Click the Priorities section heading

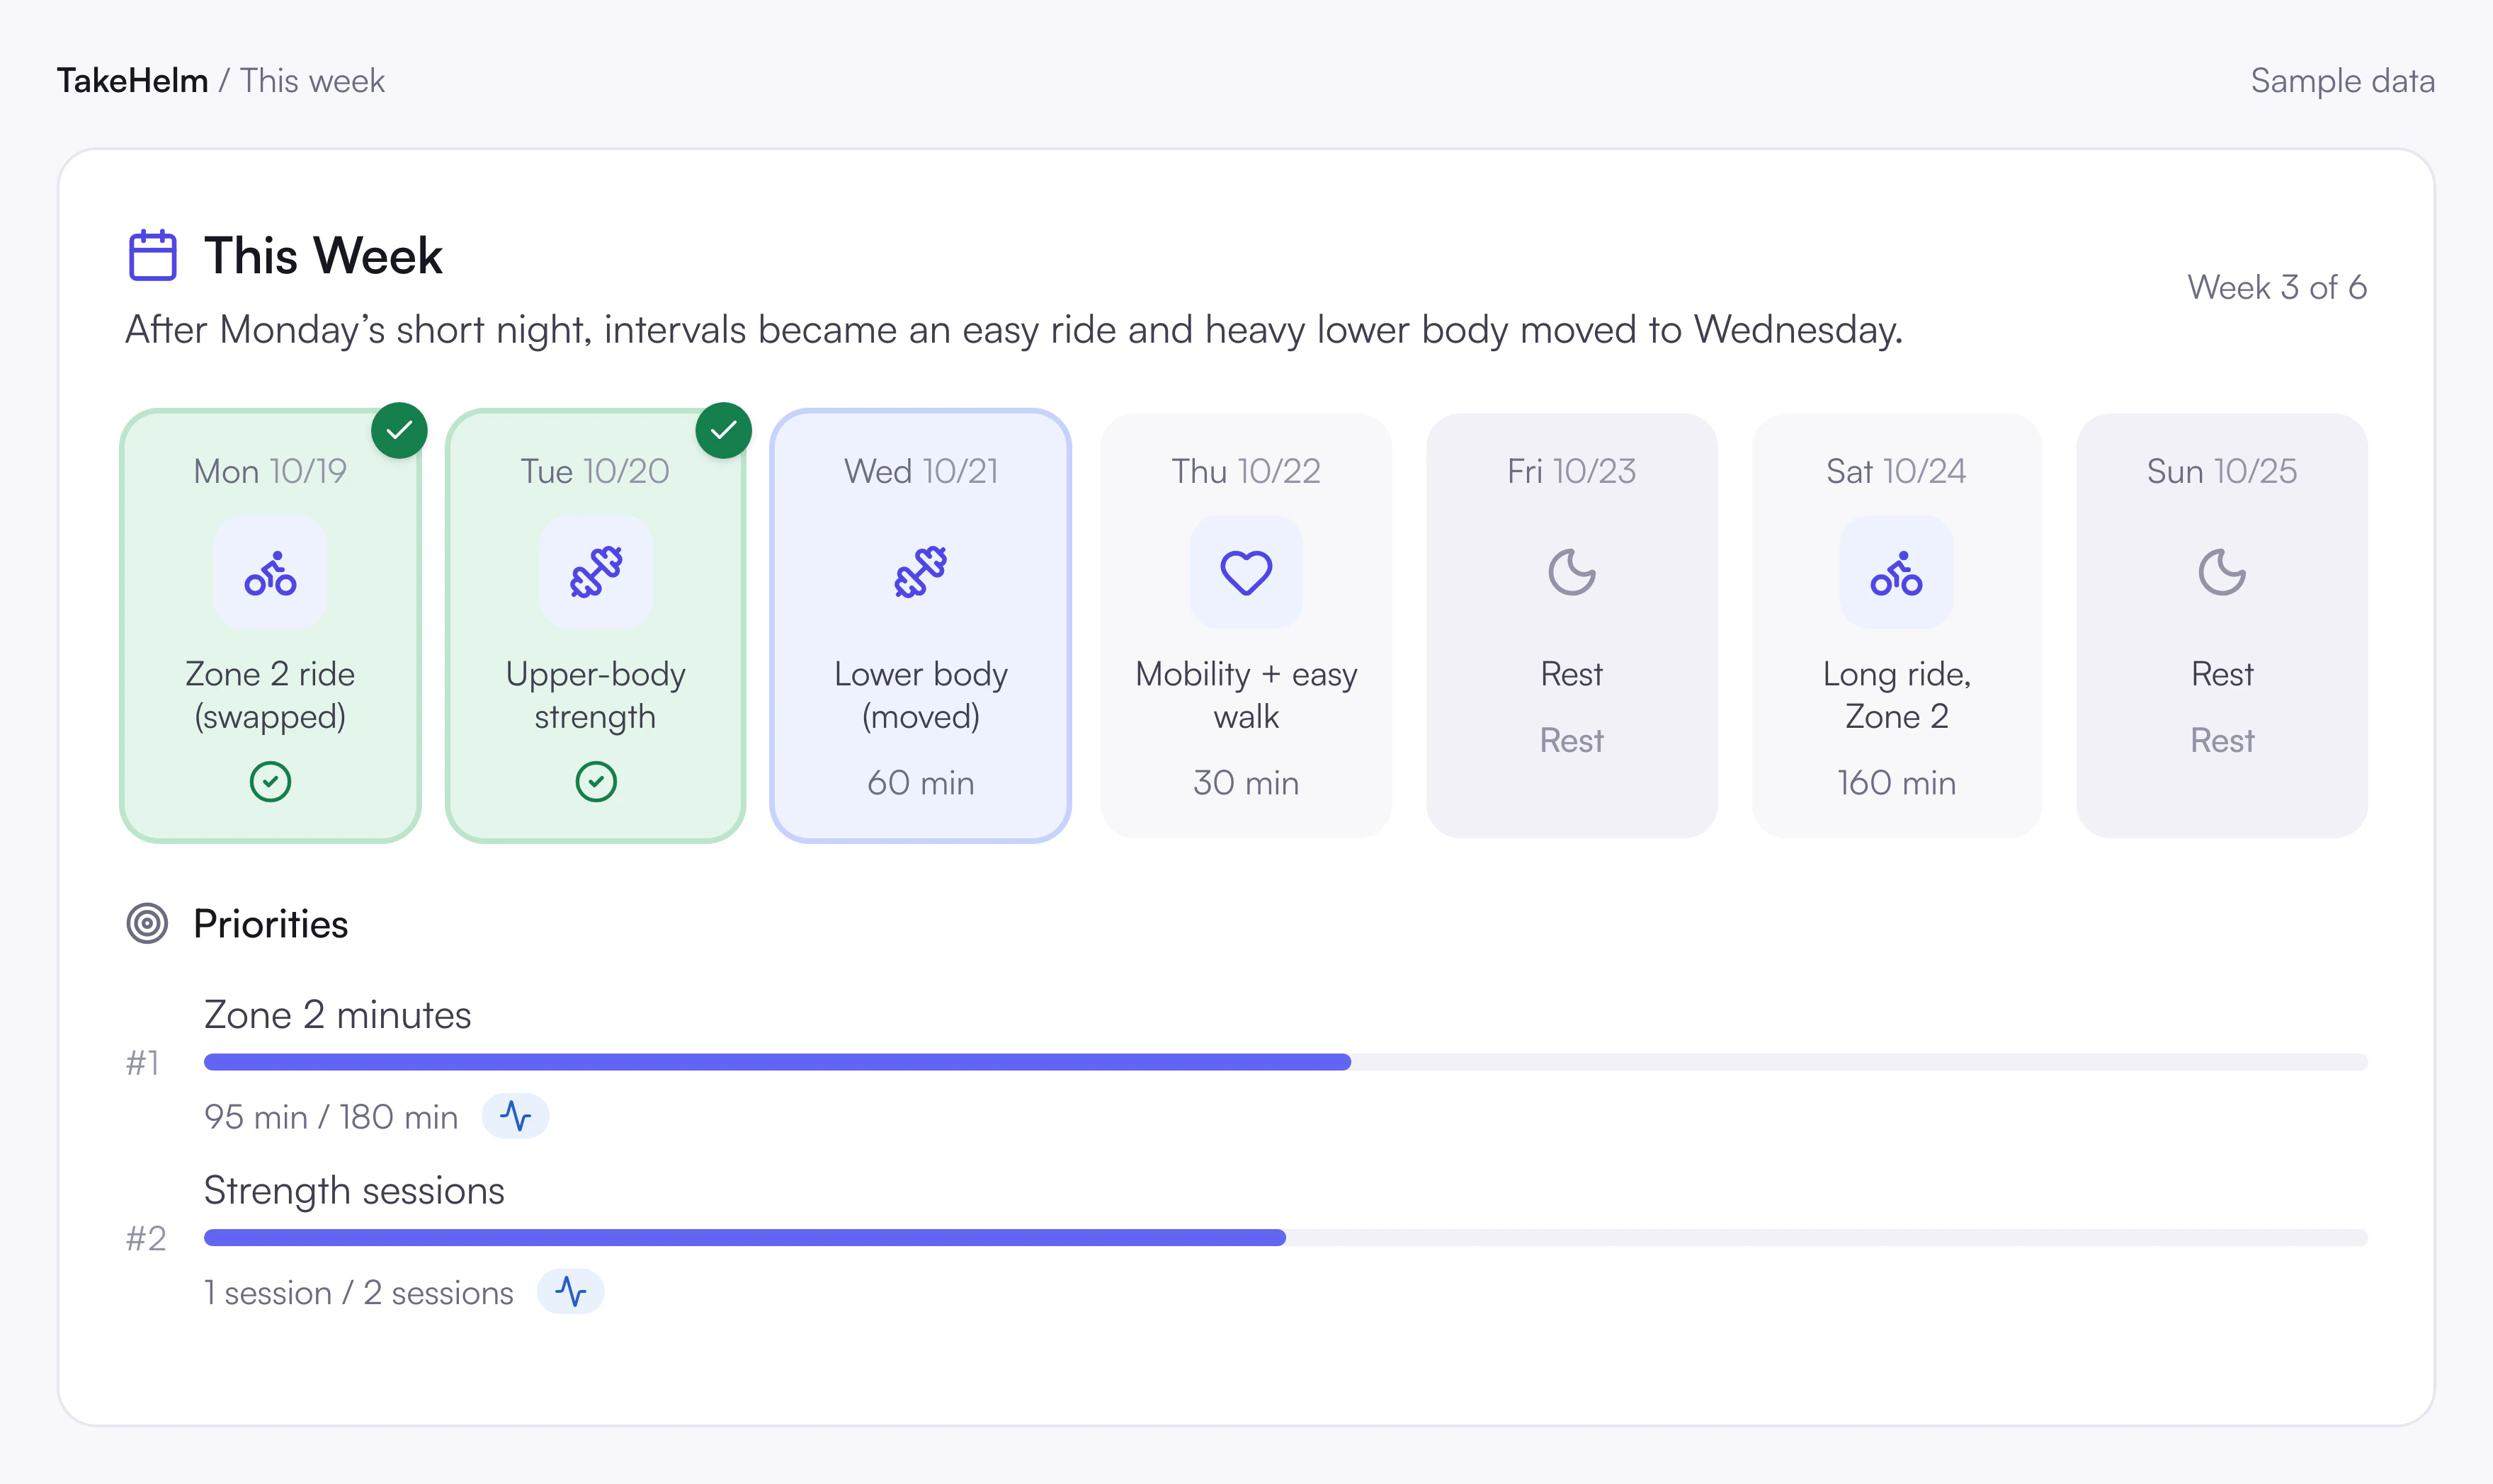point(271,924)
